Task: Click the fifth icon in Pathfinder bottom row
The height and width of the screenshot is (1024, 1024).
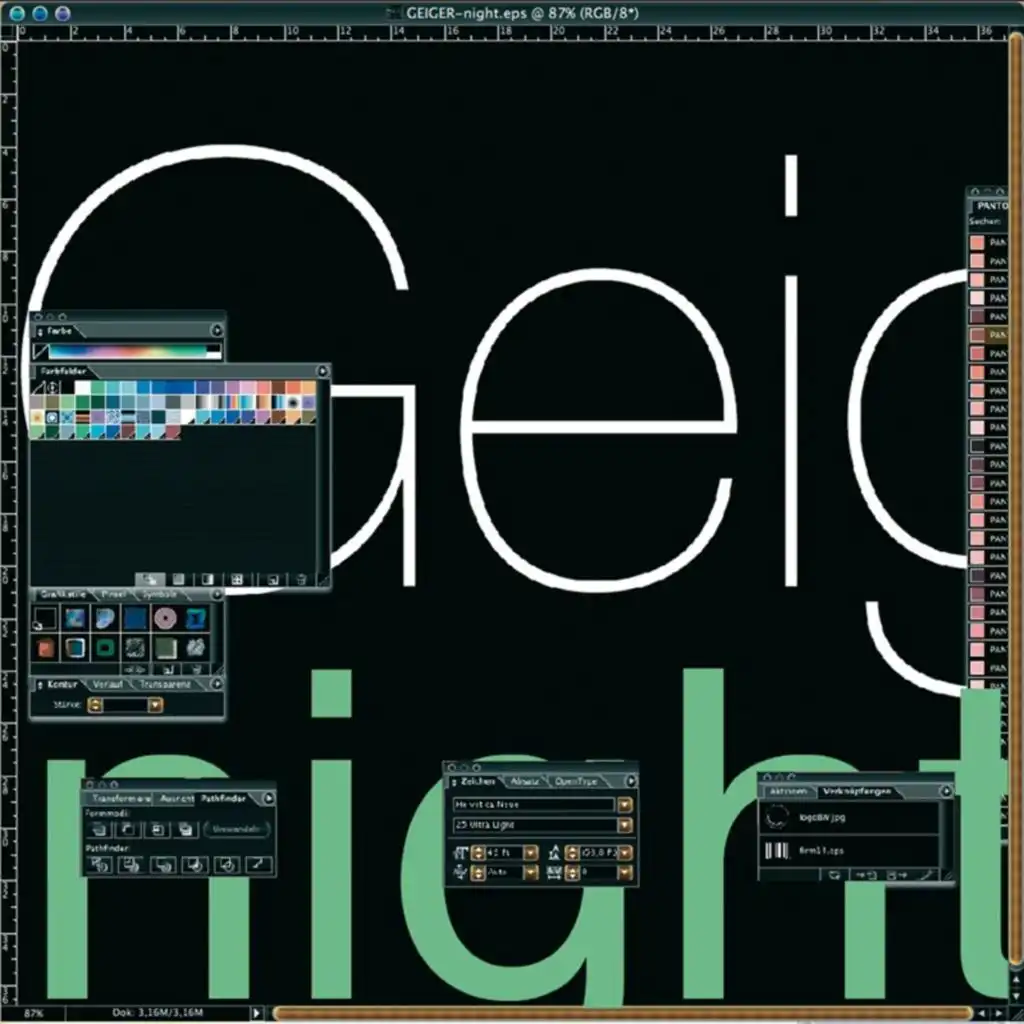Action: (227, 865)
